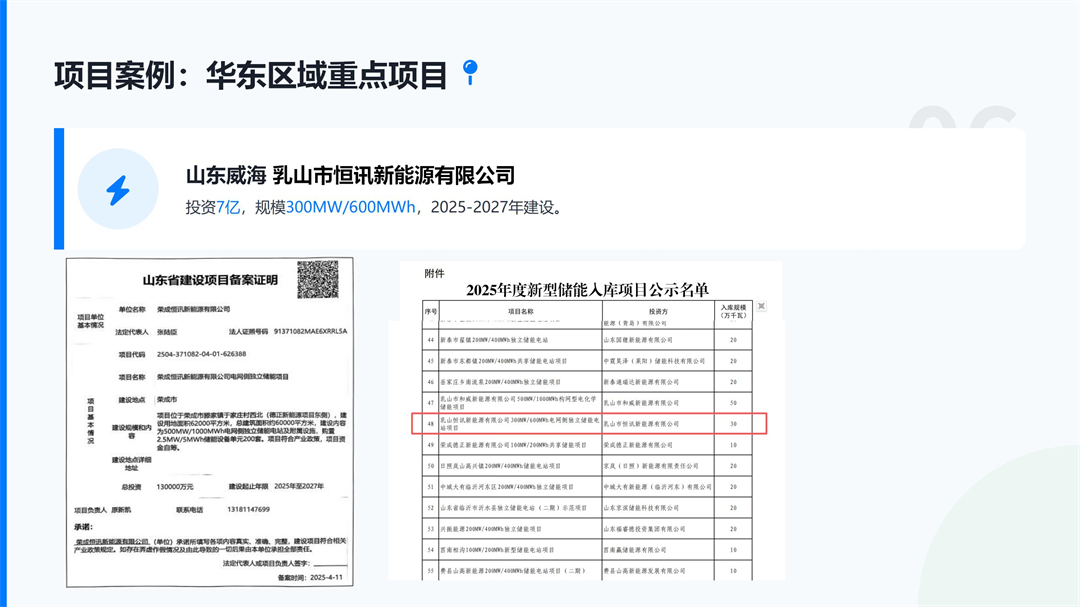Click row 45 新泰市东都镇 project name
This screenshot has width=1080, height=607.
[503, 360]
